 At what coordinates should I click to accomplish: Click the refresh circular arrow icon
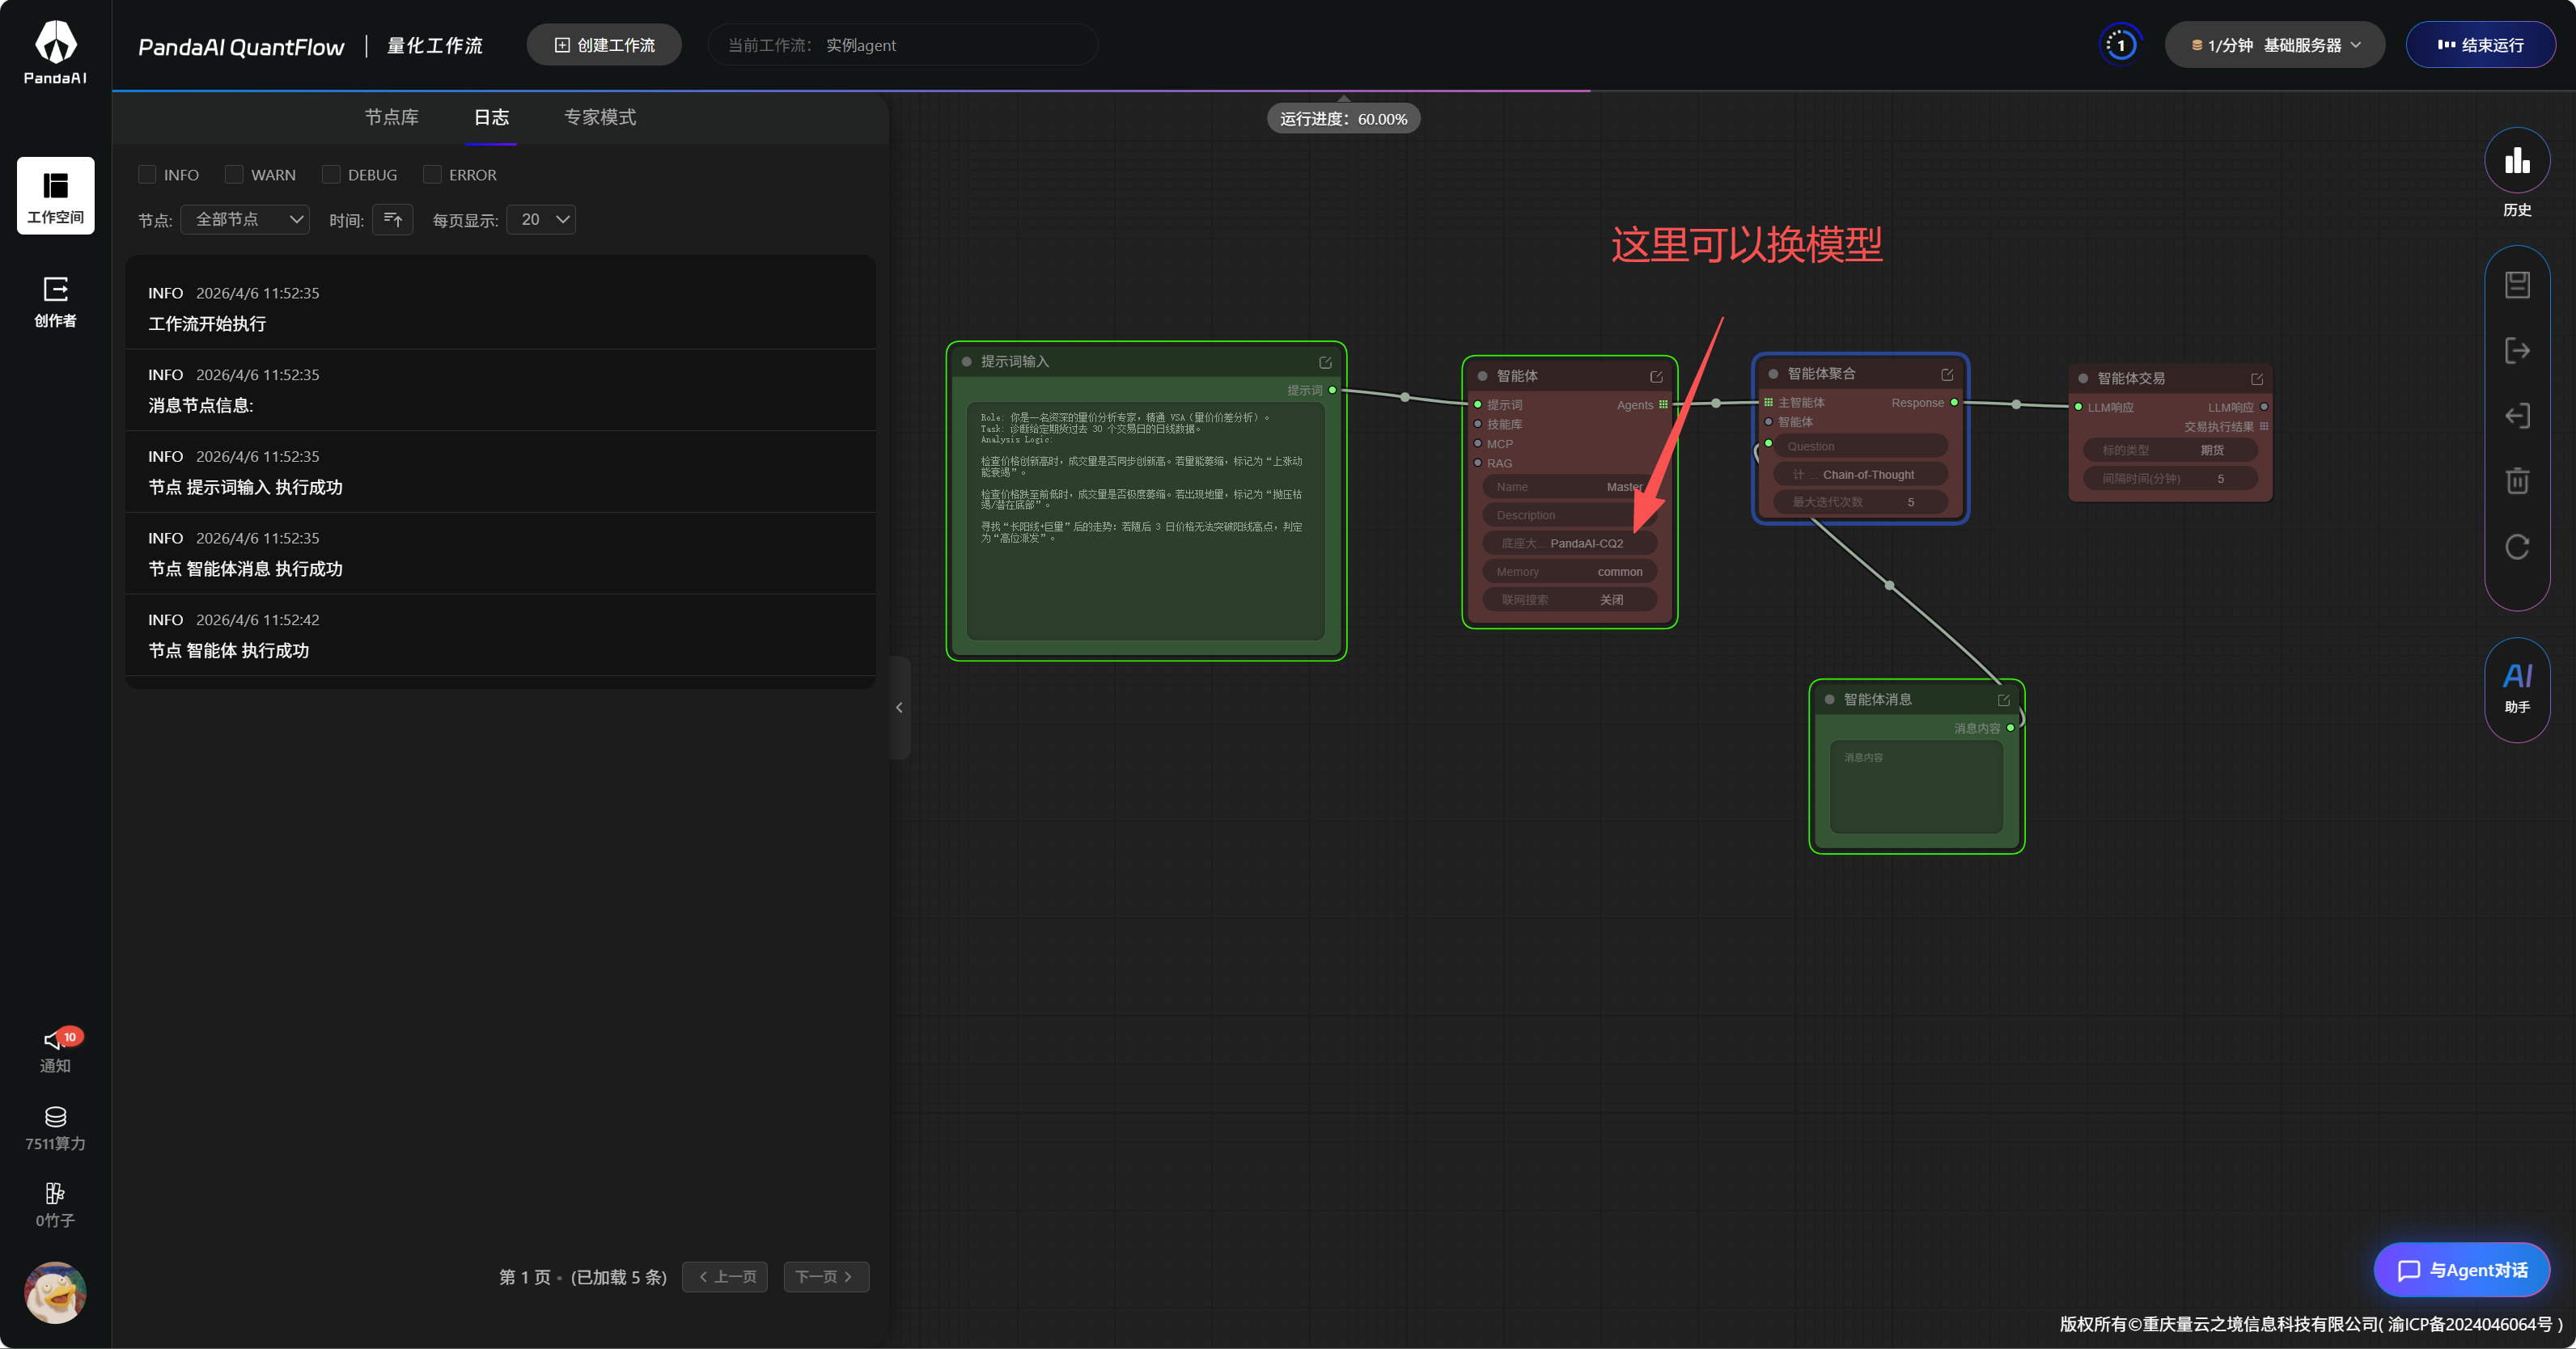2516,546
